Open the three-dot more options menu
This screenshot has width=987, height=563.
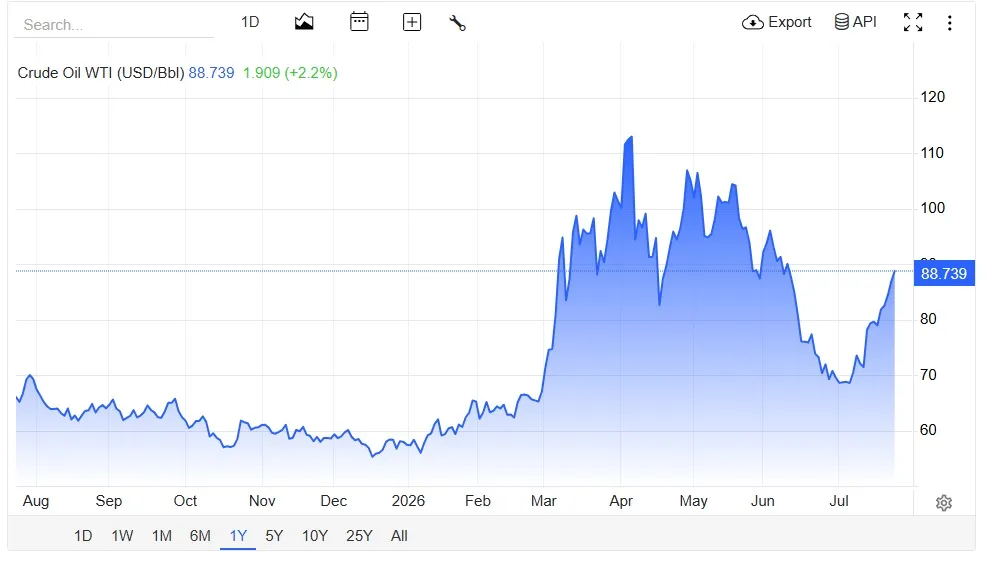[949, 23]
